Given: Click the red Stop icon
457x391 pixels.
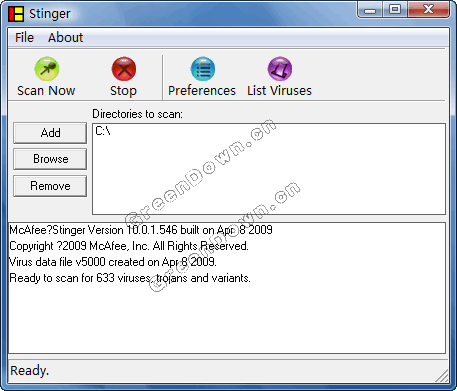Looking at the screenshot, I should (x=124, y=69).
